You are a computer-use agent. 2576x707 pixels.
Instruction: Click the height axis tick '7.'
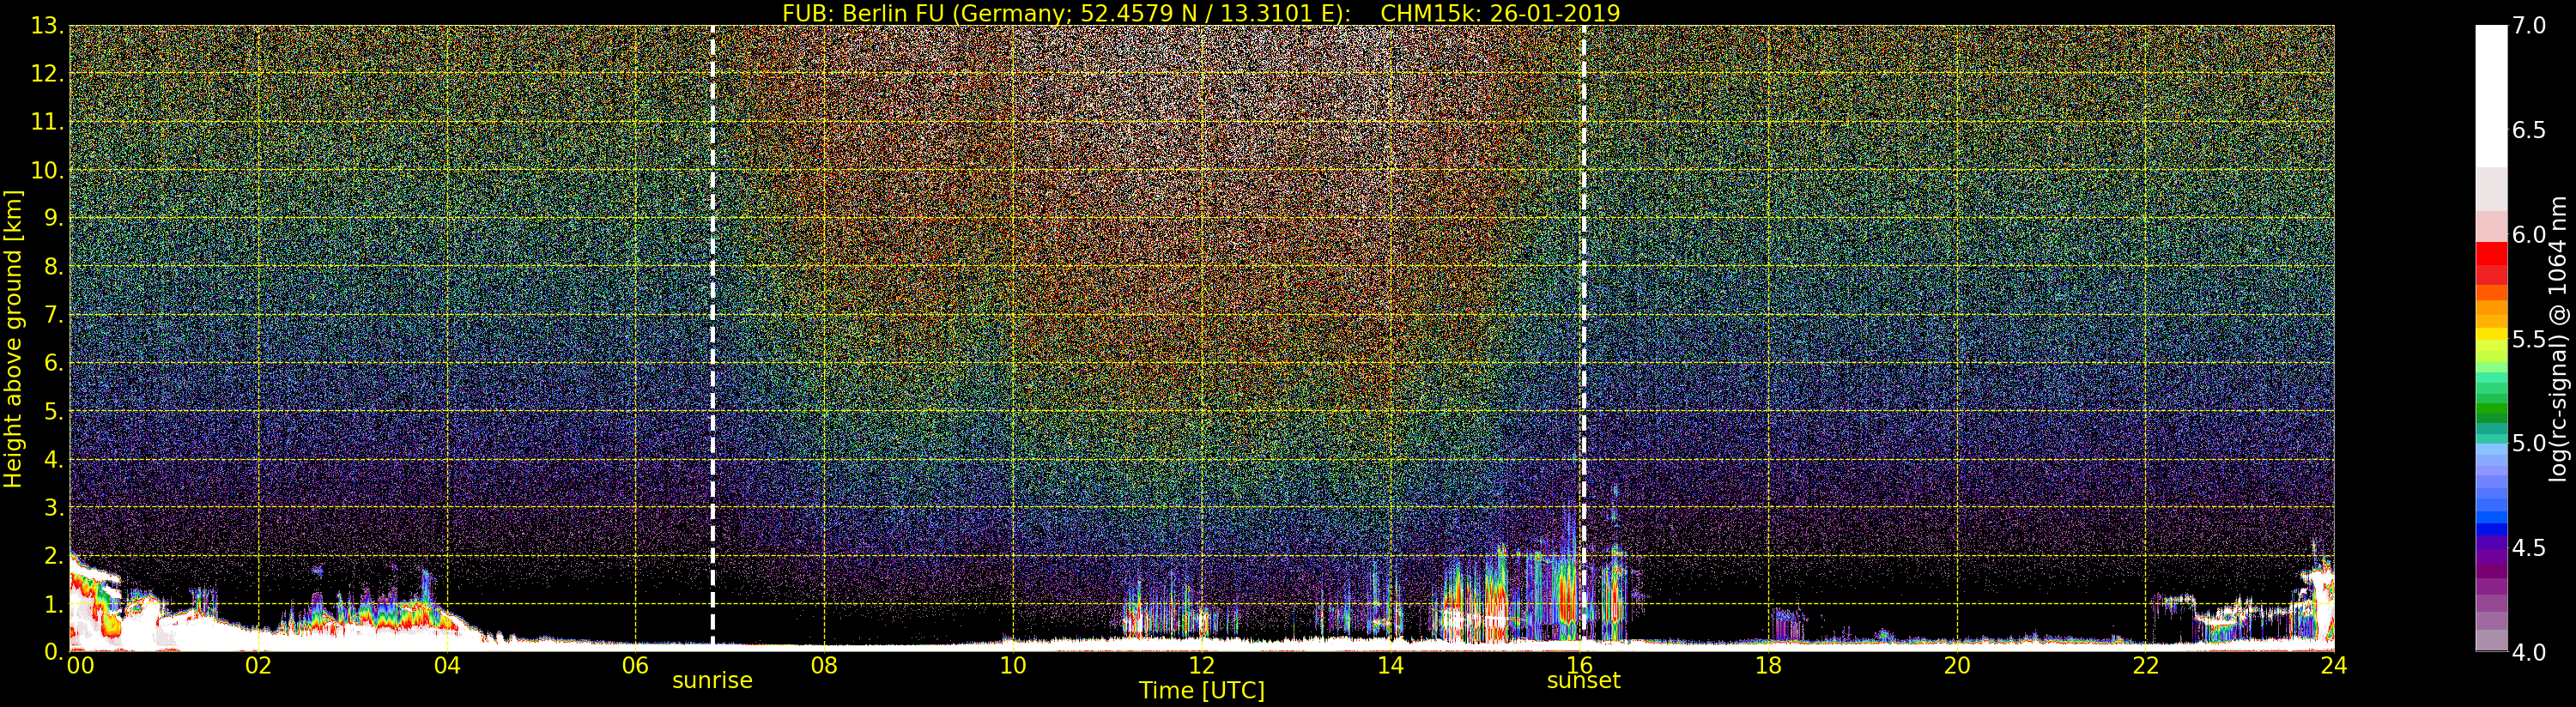coord(54,315)
